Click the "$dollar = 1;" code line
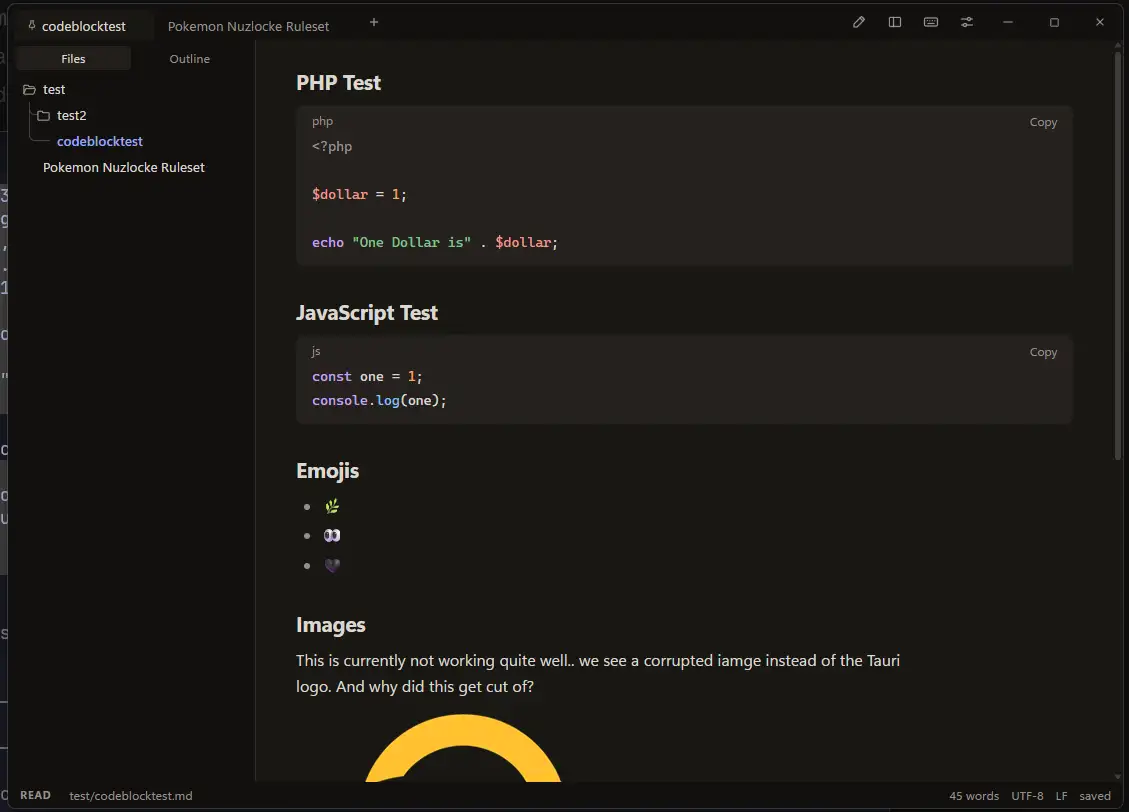This screenshot has width=1129, height=812. point(359,194)
